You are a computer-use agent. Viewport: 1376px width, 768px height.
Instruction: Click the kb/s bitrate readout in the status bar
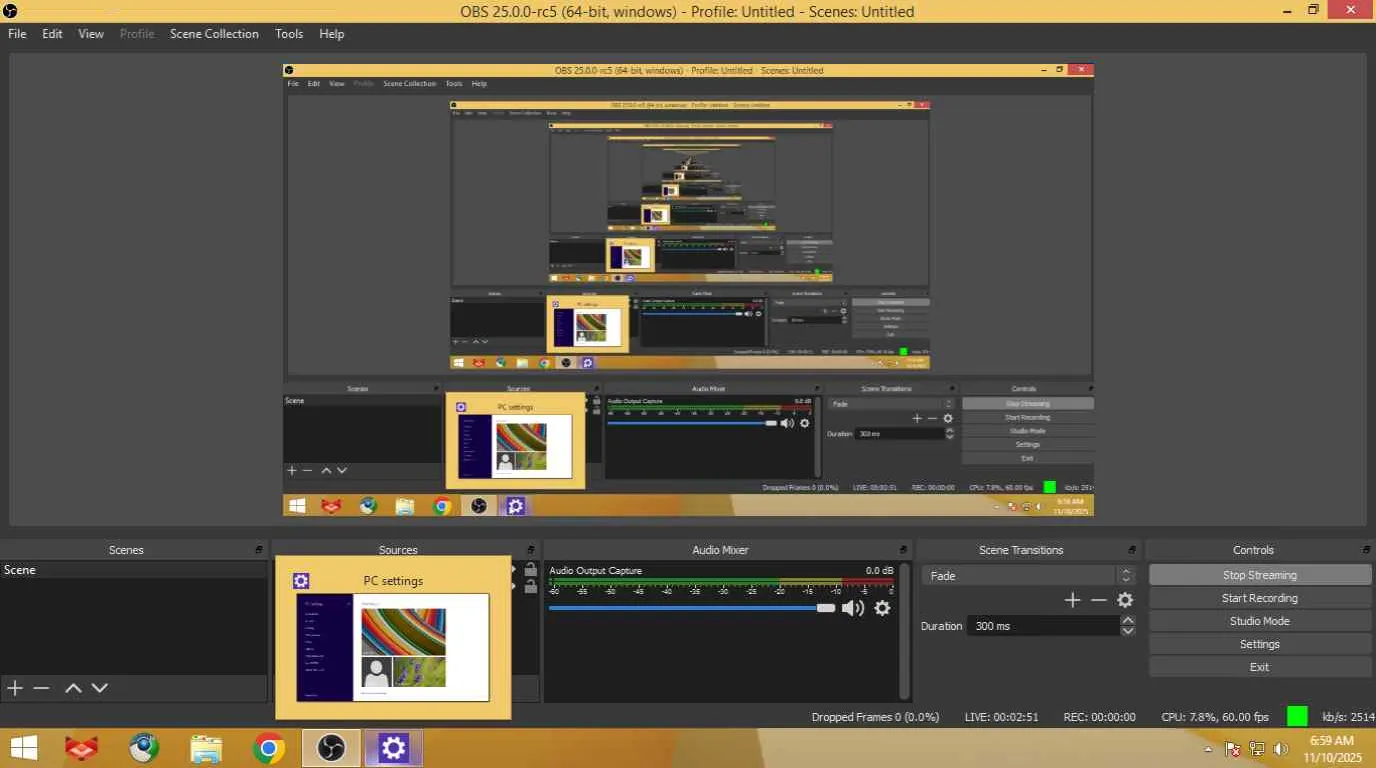[1349, 717]
